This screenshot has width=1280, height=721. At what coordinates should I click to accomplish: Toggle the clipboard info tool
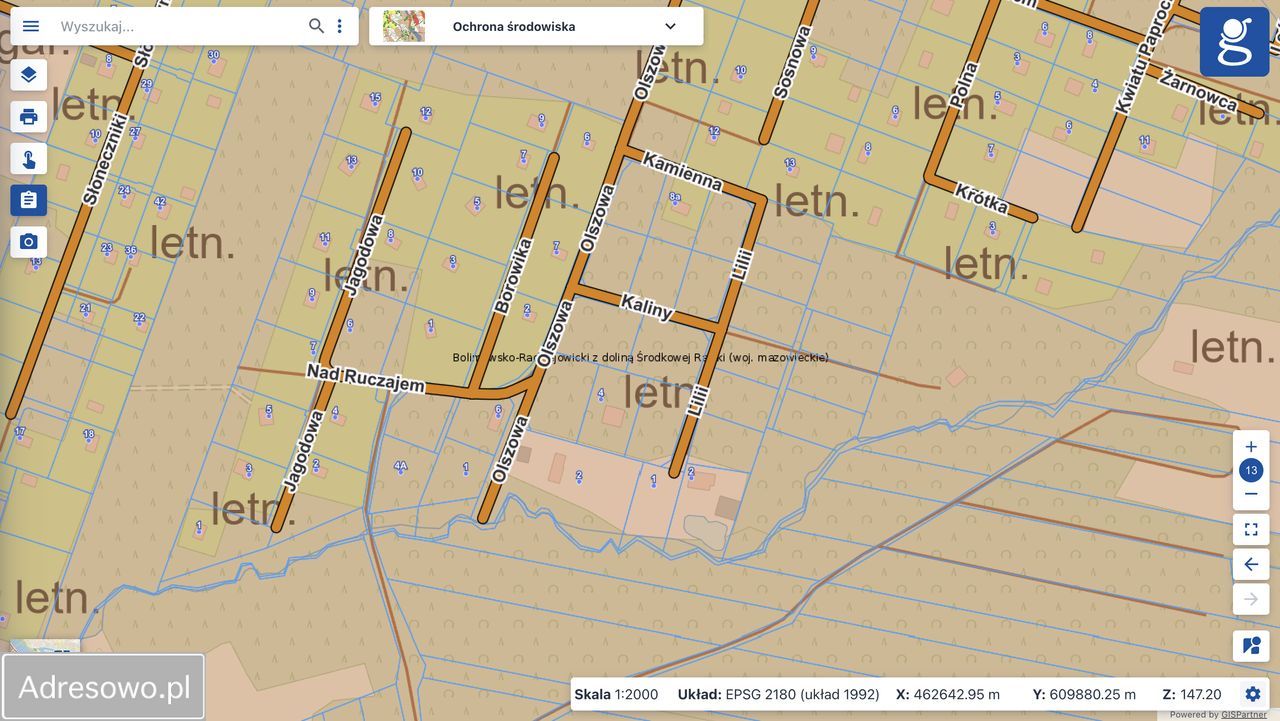click(x=28, y=200)
